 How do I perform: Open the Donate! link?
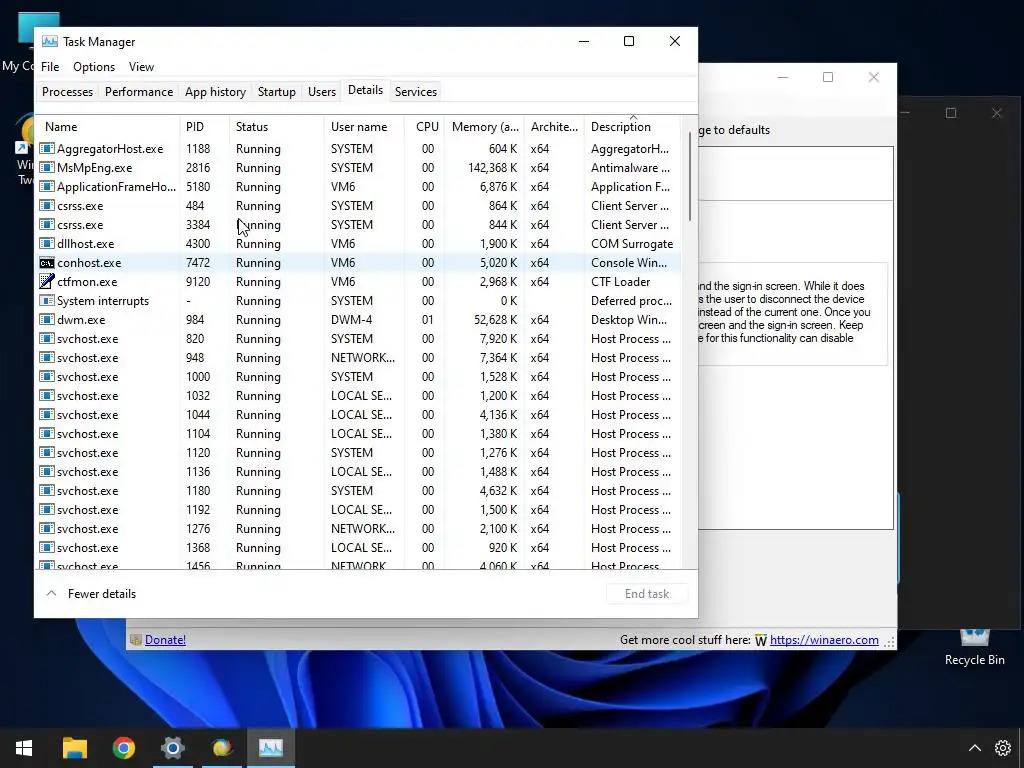(165, 640)
